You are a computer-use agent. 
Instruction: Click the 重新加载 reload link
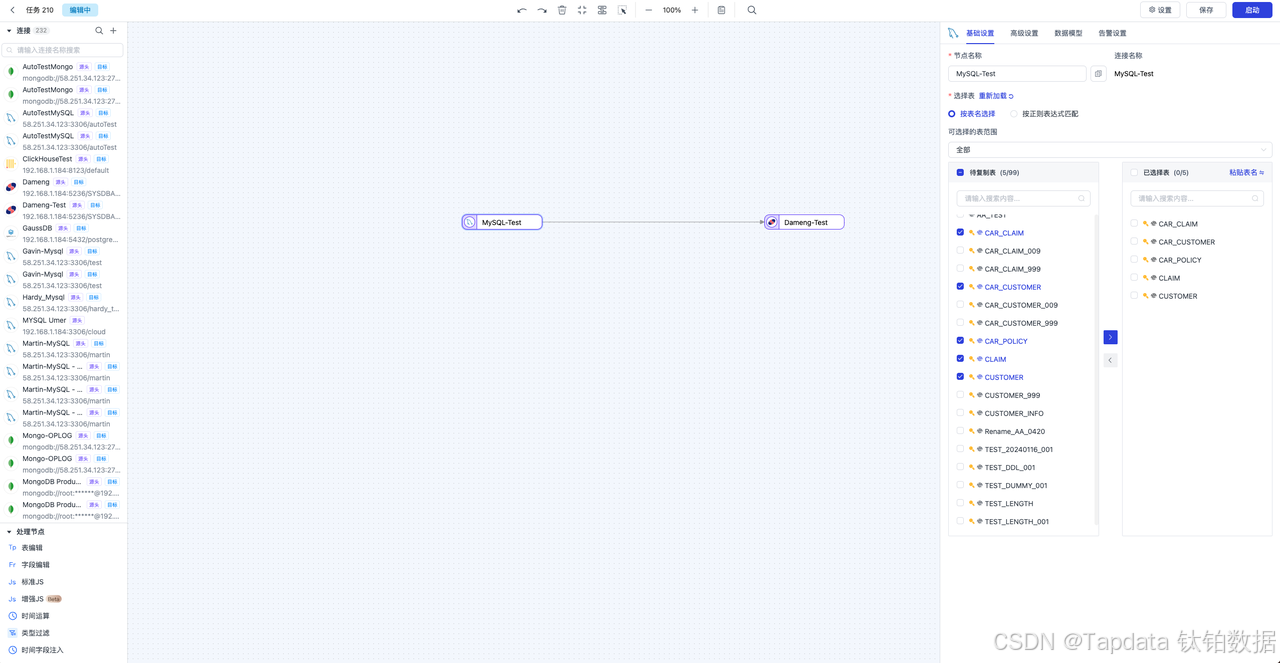pos(996,96)
